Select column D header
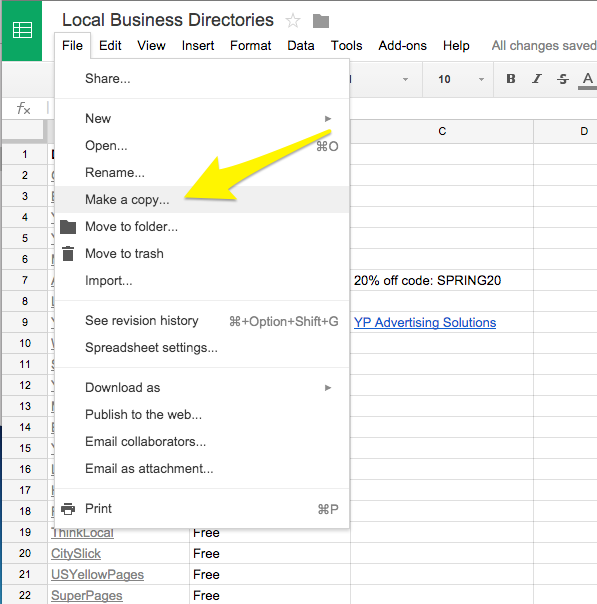Viewport: 597px width, 604px height. point(565,131)
